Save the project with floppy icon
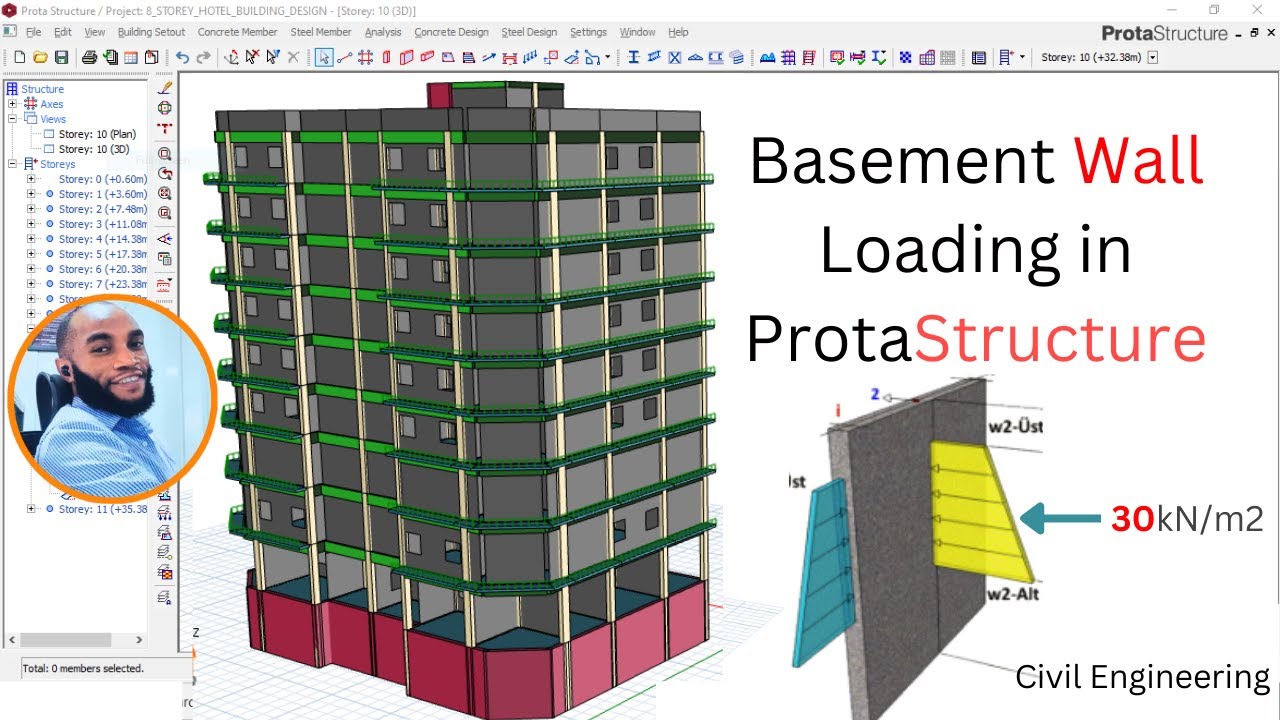 click(x=61, y=58)
